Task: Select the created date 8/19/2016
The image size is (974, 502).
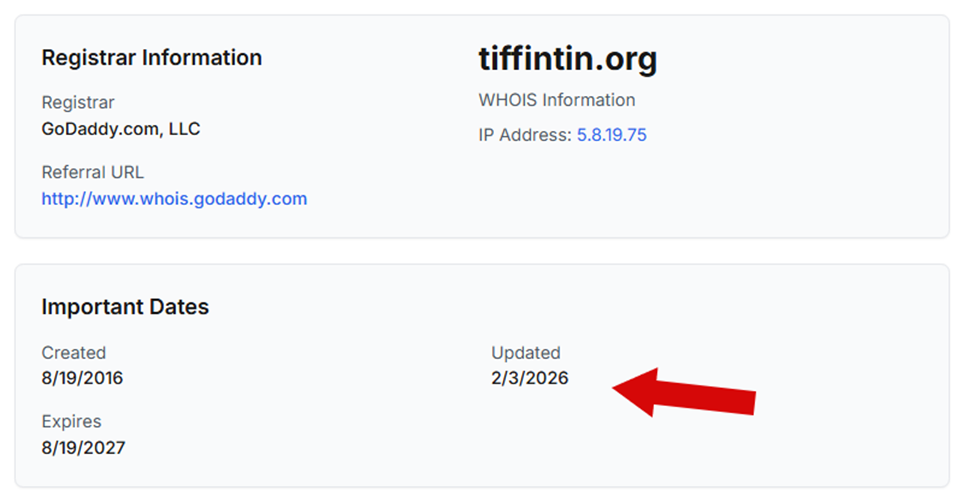Action: coord(82,378)
